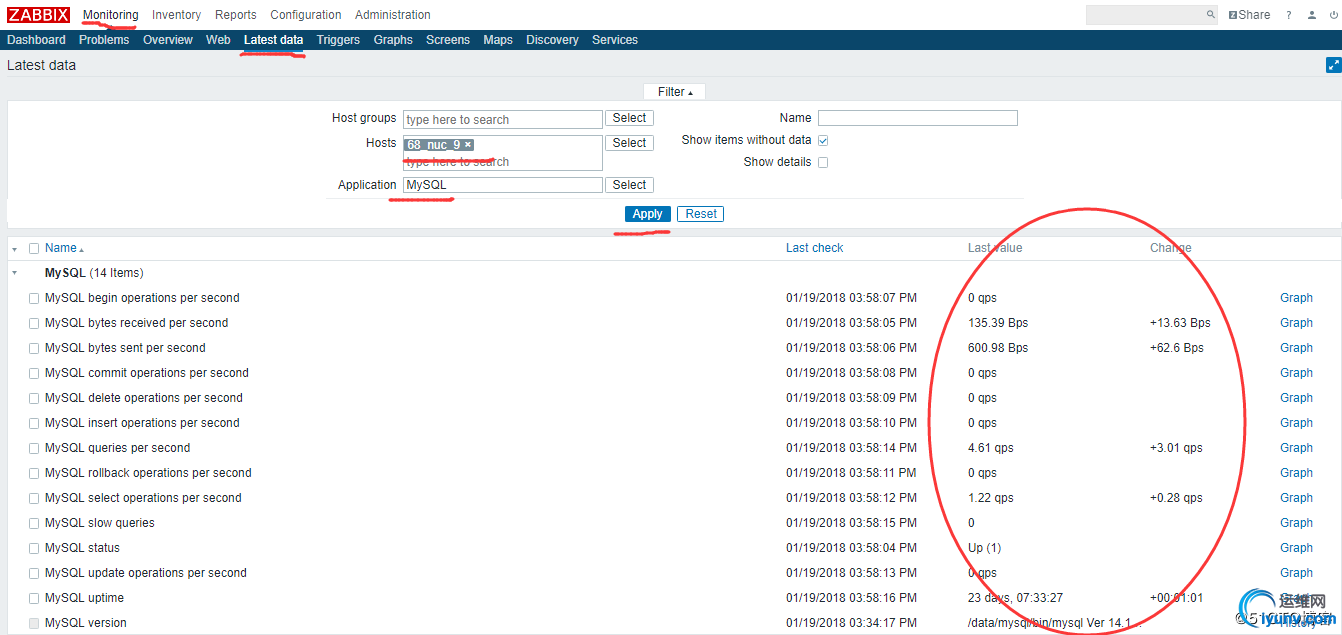Remove the 68_nuc_9 host tag

coord(468,144)
